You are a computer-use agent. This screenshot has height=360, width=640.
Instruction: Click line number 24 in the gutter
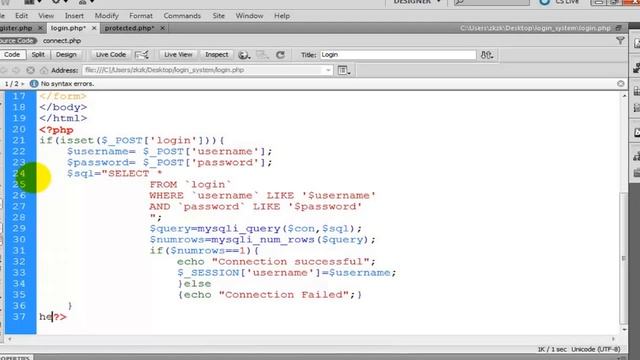pyautogui.click(x=19, y=173)
